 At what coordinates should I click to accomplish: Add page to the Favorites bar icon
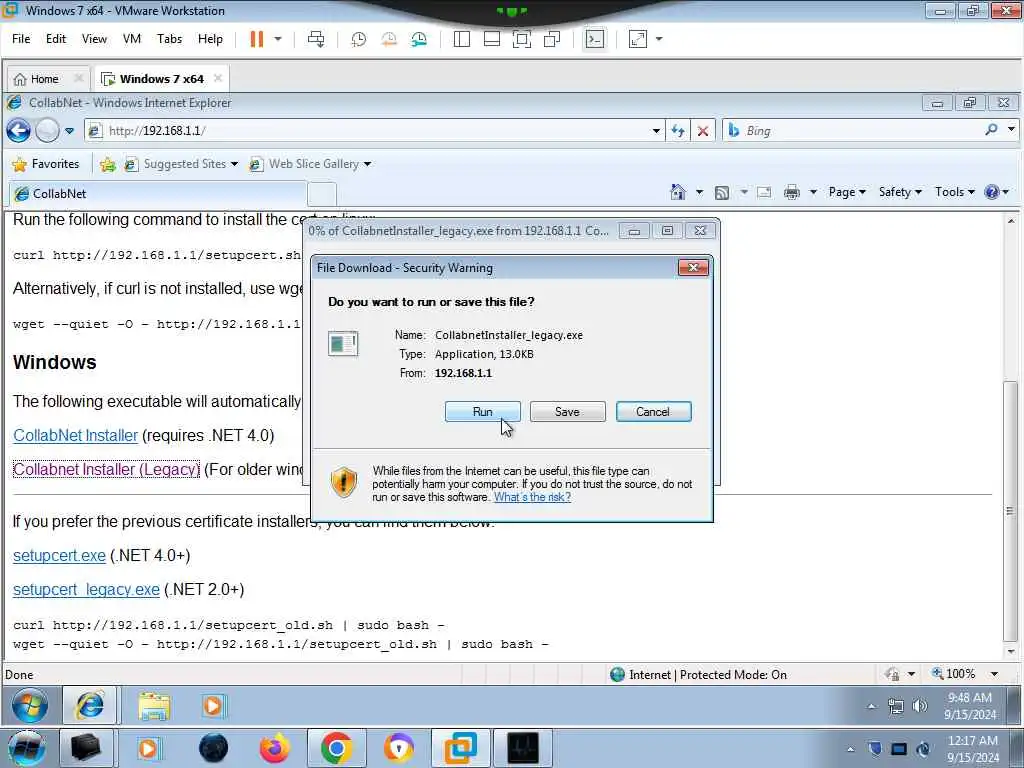(108, 165)
